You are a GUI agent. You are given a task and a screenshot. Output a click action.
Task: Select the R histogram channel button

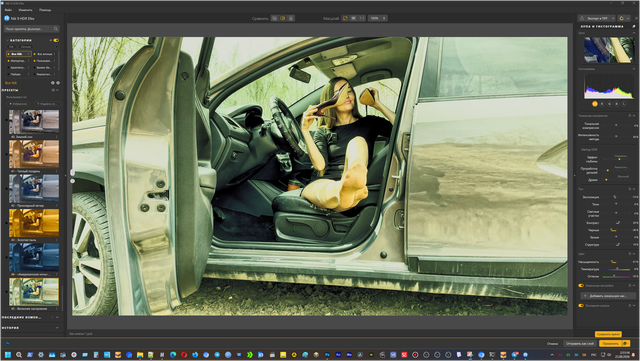coord(602,104)
